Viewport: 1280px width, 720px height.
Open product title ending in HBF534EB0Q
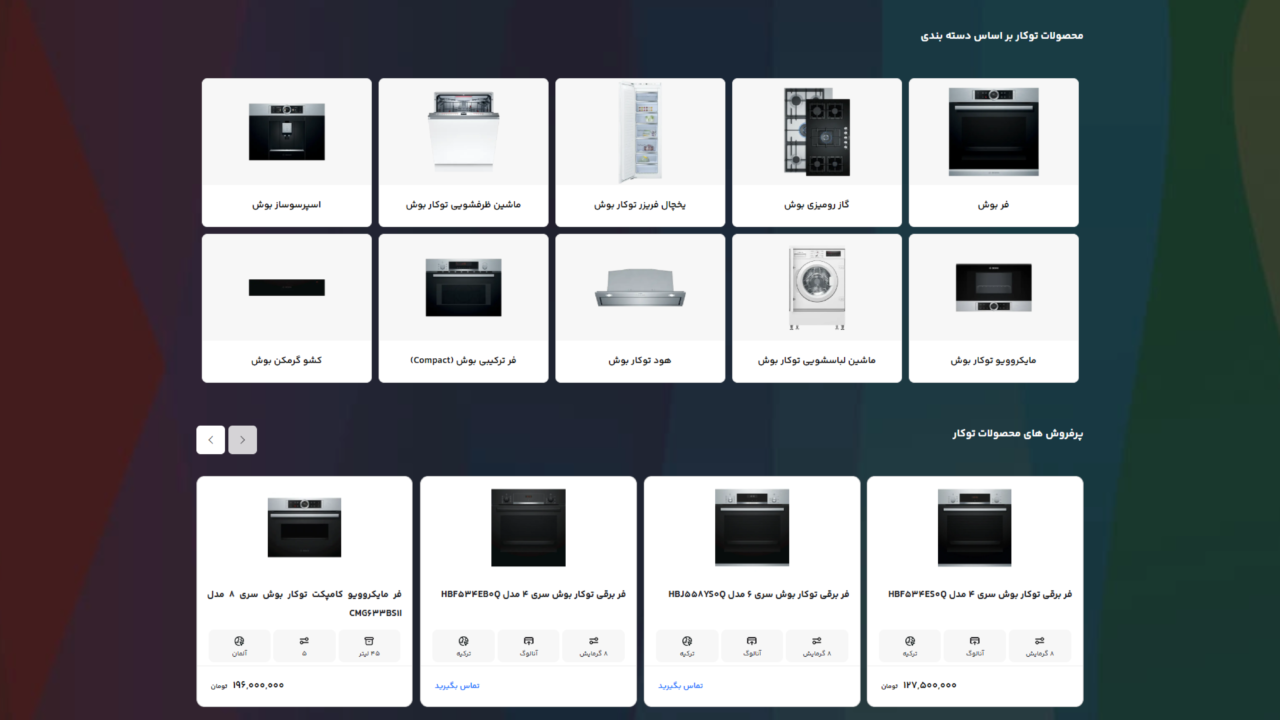pyautogui.click(x=533, y=594)
